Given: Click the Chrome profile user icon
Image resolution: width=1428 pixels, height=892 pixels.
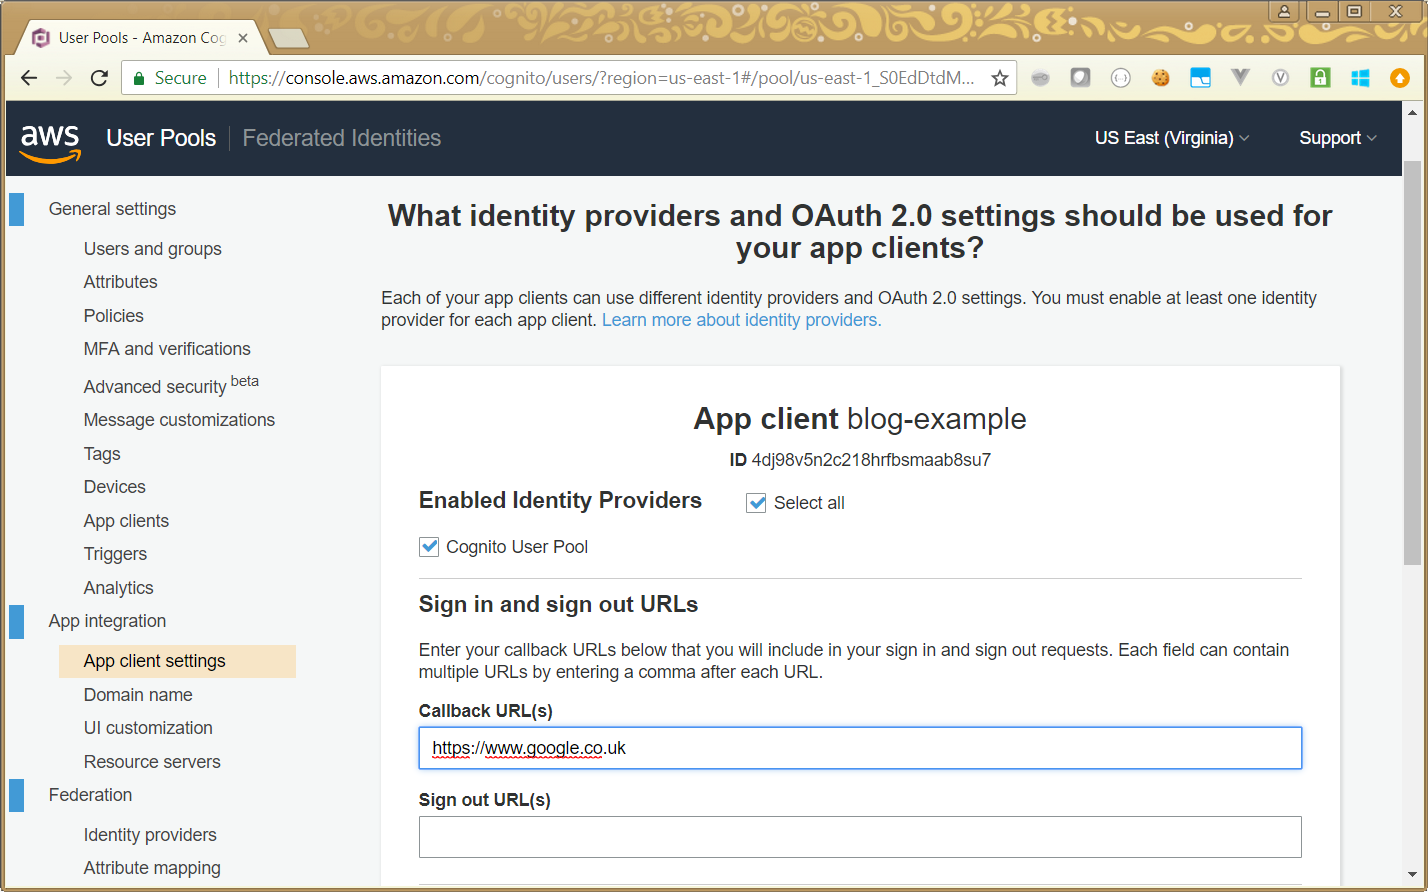Looking at the screenshot, I should [x=1283, y=12].
